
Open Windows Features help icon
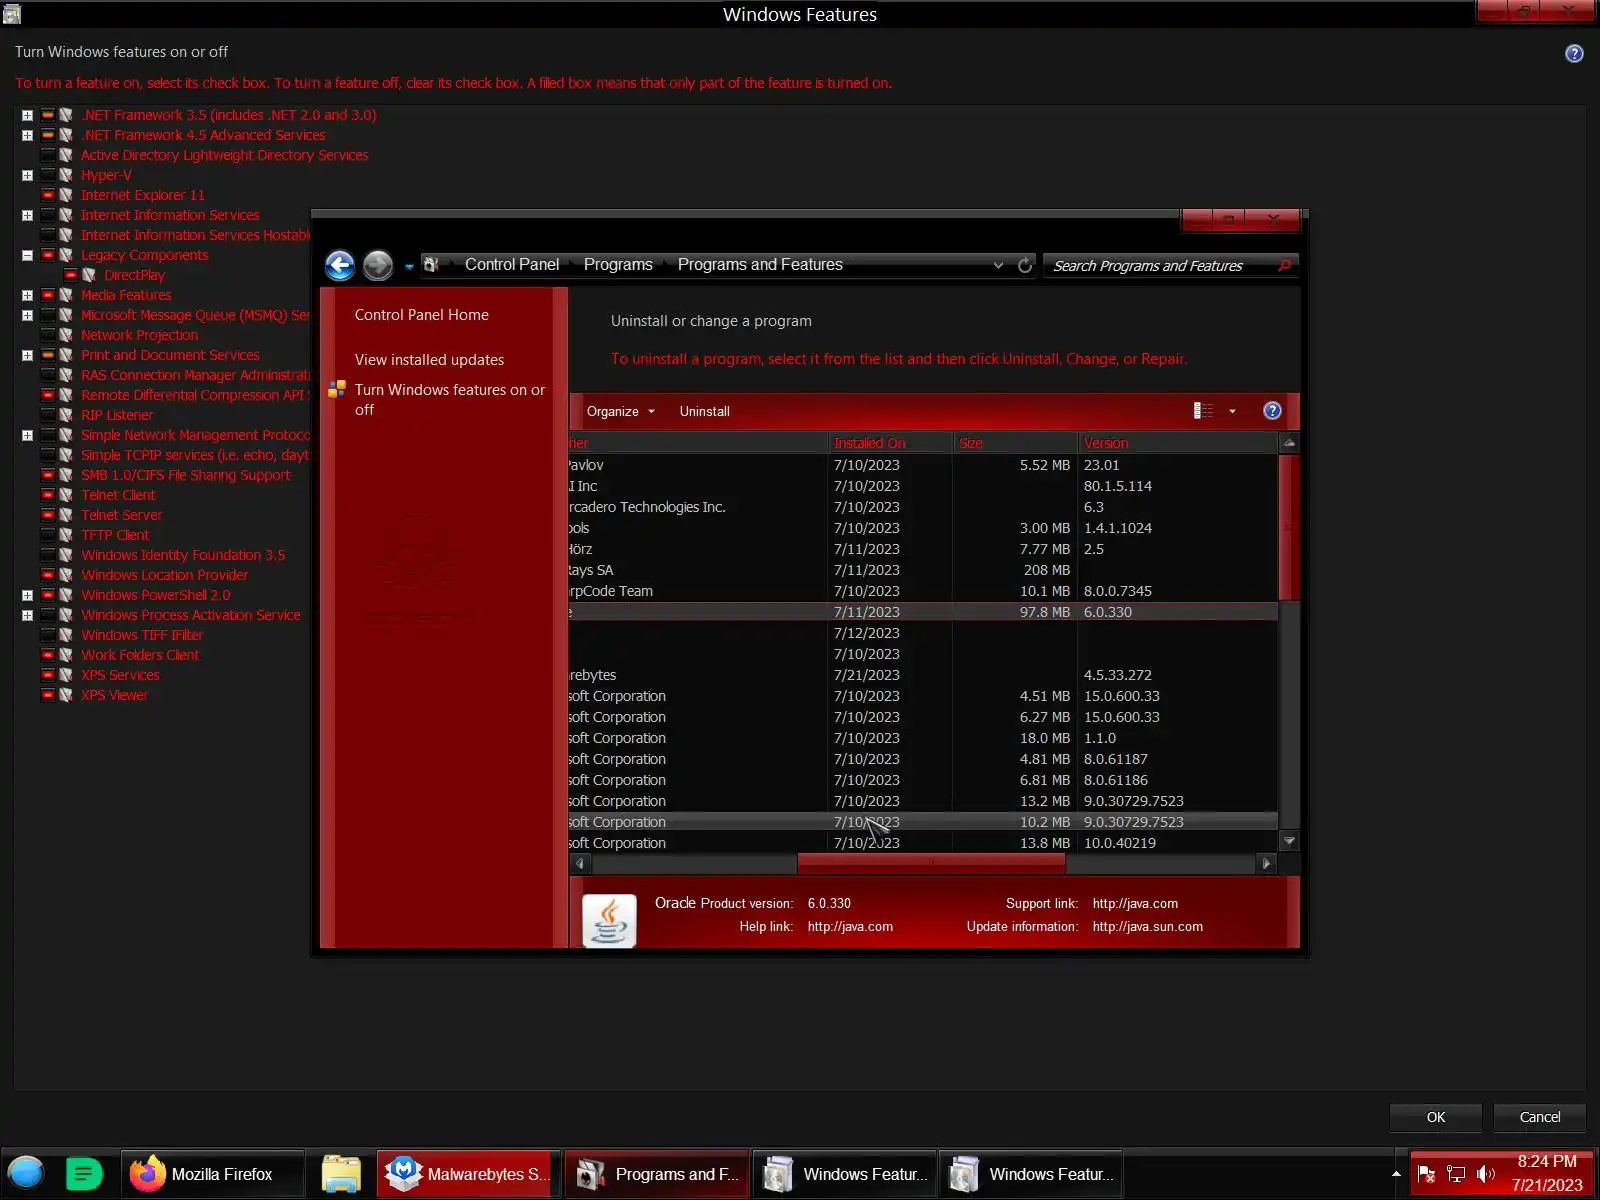click(1574, 54)
